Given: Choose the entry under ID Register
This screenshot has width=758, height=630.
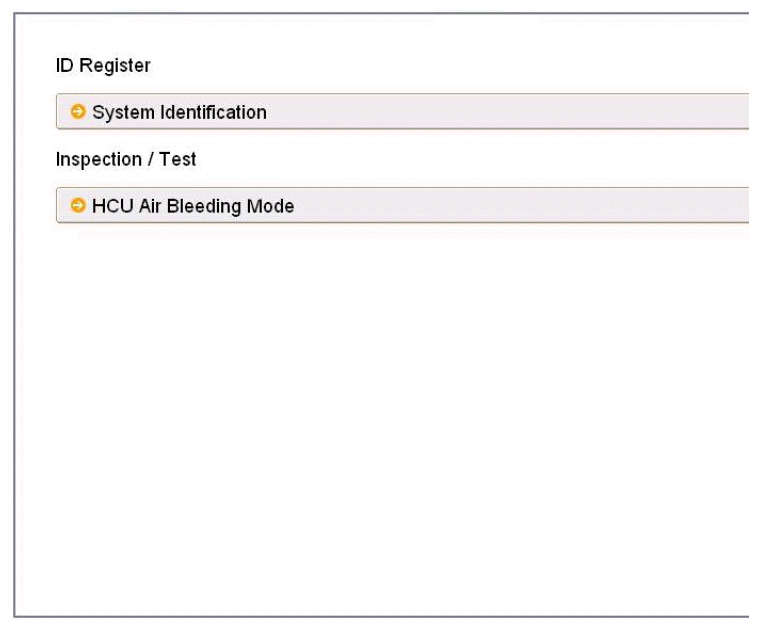Looking at the screenshot, I should coord(402,112).
